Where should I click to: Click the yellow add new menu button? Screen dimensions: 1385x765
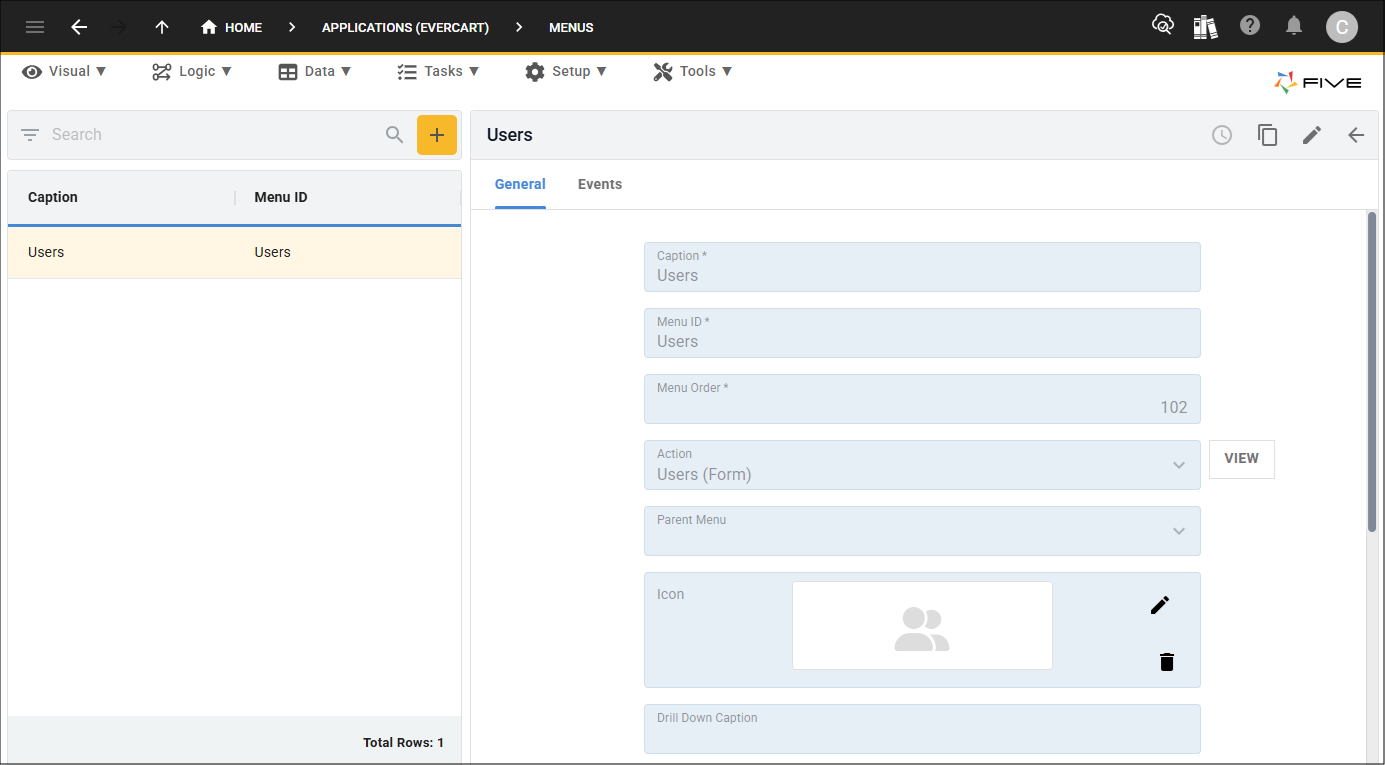pos(437,135)
